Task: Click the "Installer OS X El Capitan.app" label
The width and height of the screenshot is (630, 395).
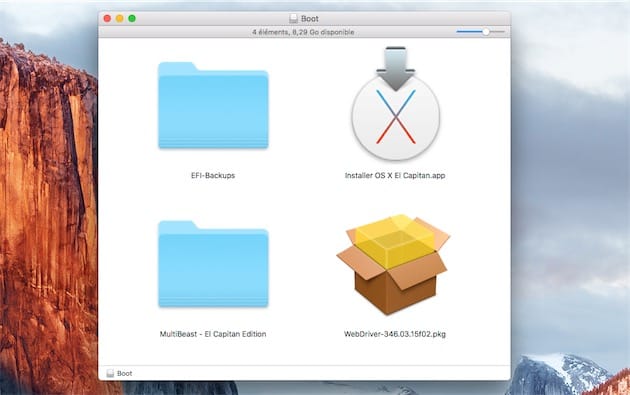Action: pyautogui.click(x=395, y=175)
